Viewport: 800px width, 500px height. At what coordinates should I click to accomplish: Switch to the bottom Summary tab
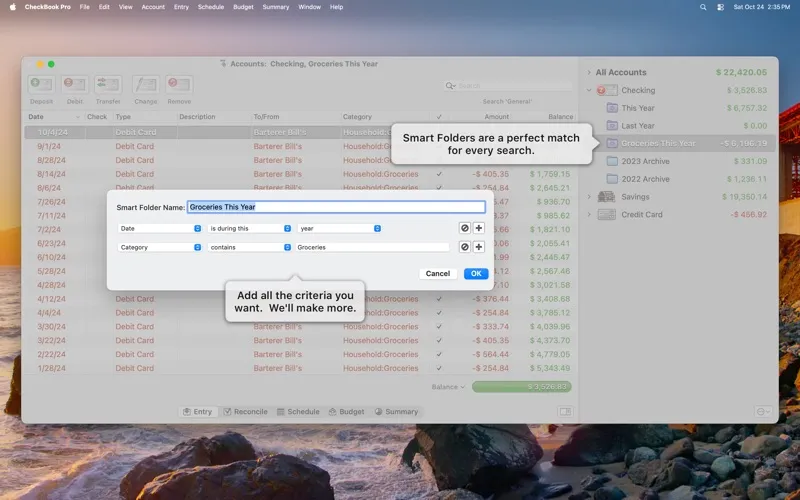[x=396, y=412]
